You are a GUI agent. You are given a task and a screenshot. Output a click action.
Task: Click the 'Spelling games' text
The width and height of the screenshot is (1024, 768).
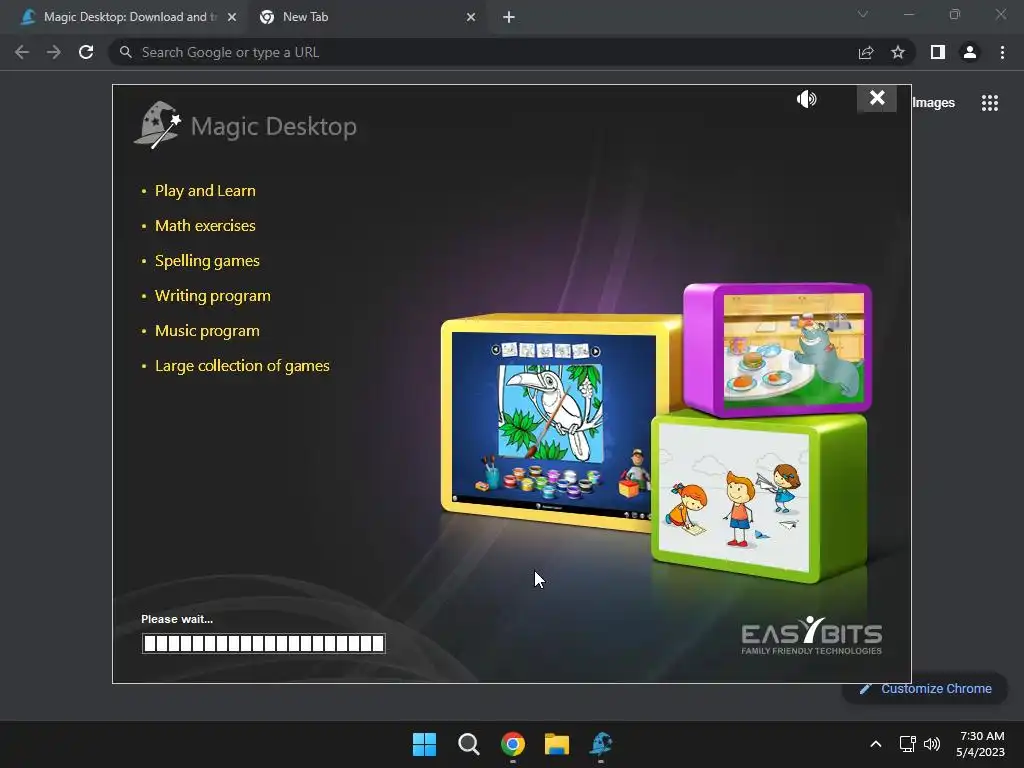pyautogui.click(x=207, y=261)
